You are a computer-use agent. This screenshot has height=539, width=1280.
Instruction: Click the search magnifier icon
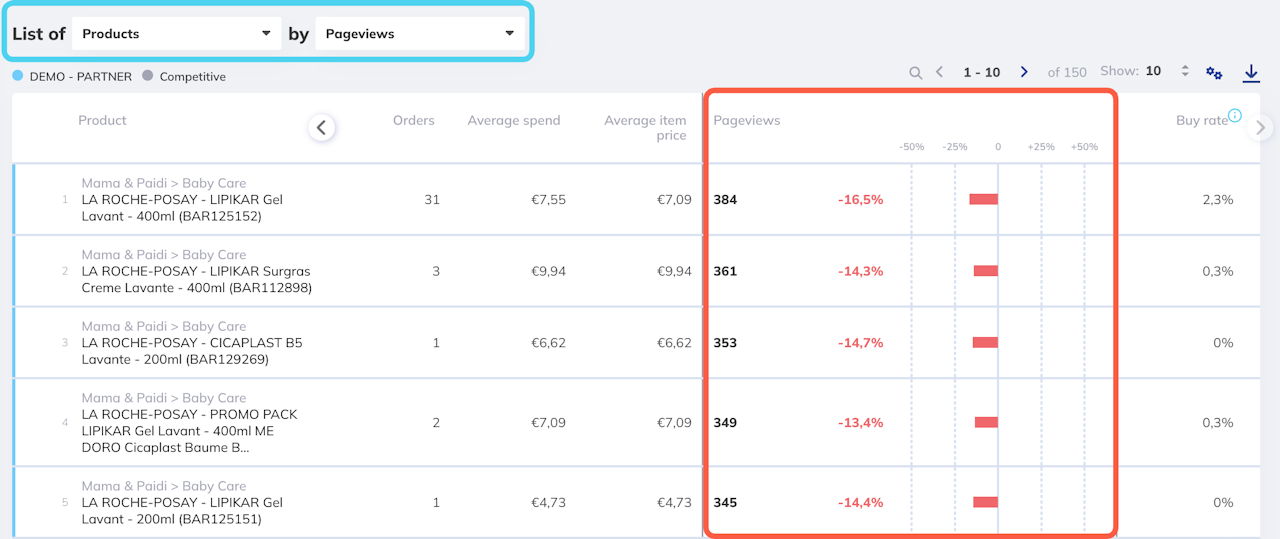pos(915,73)
